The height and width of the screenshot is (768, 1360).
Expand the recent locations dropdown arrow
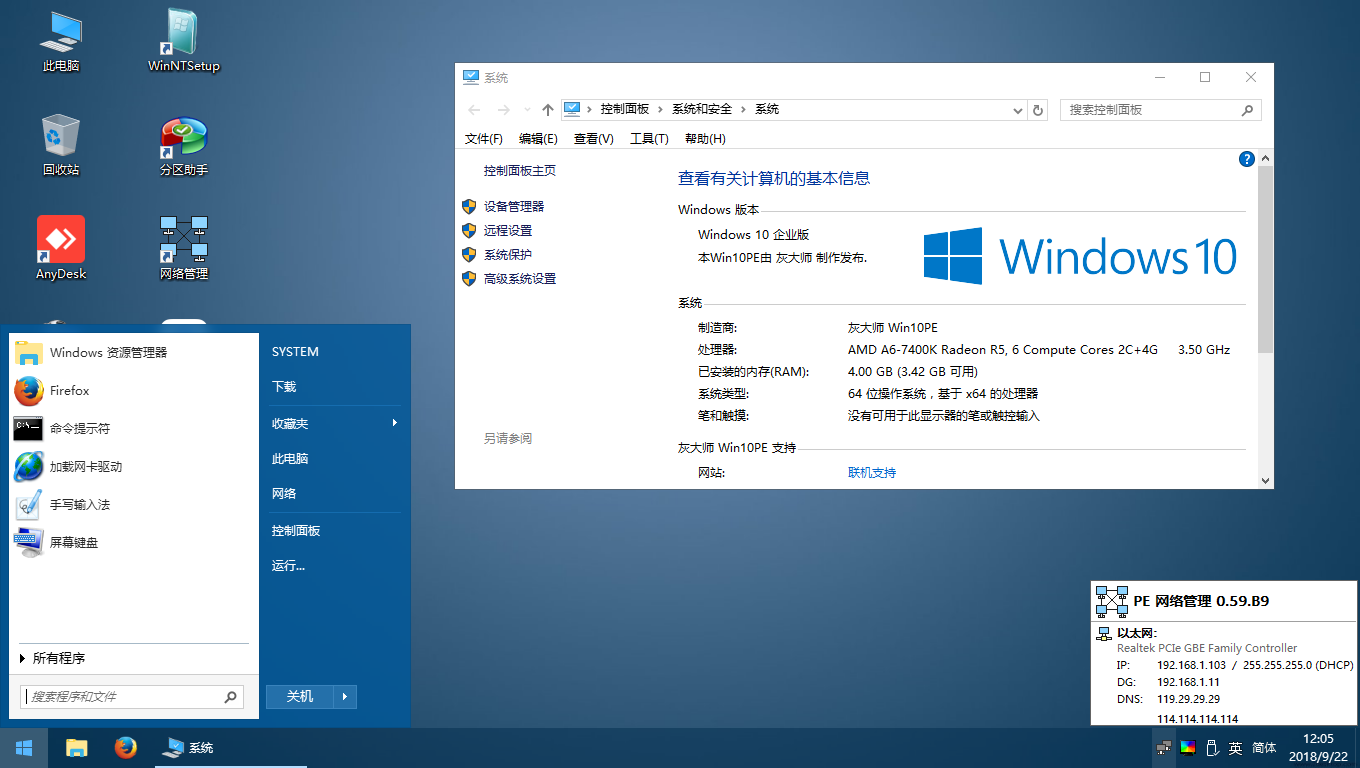pyautogui.click(x=527, y=110)
